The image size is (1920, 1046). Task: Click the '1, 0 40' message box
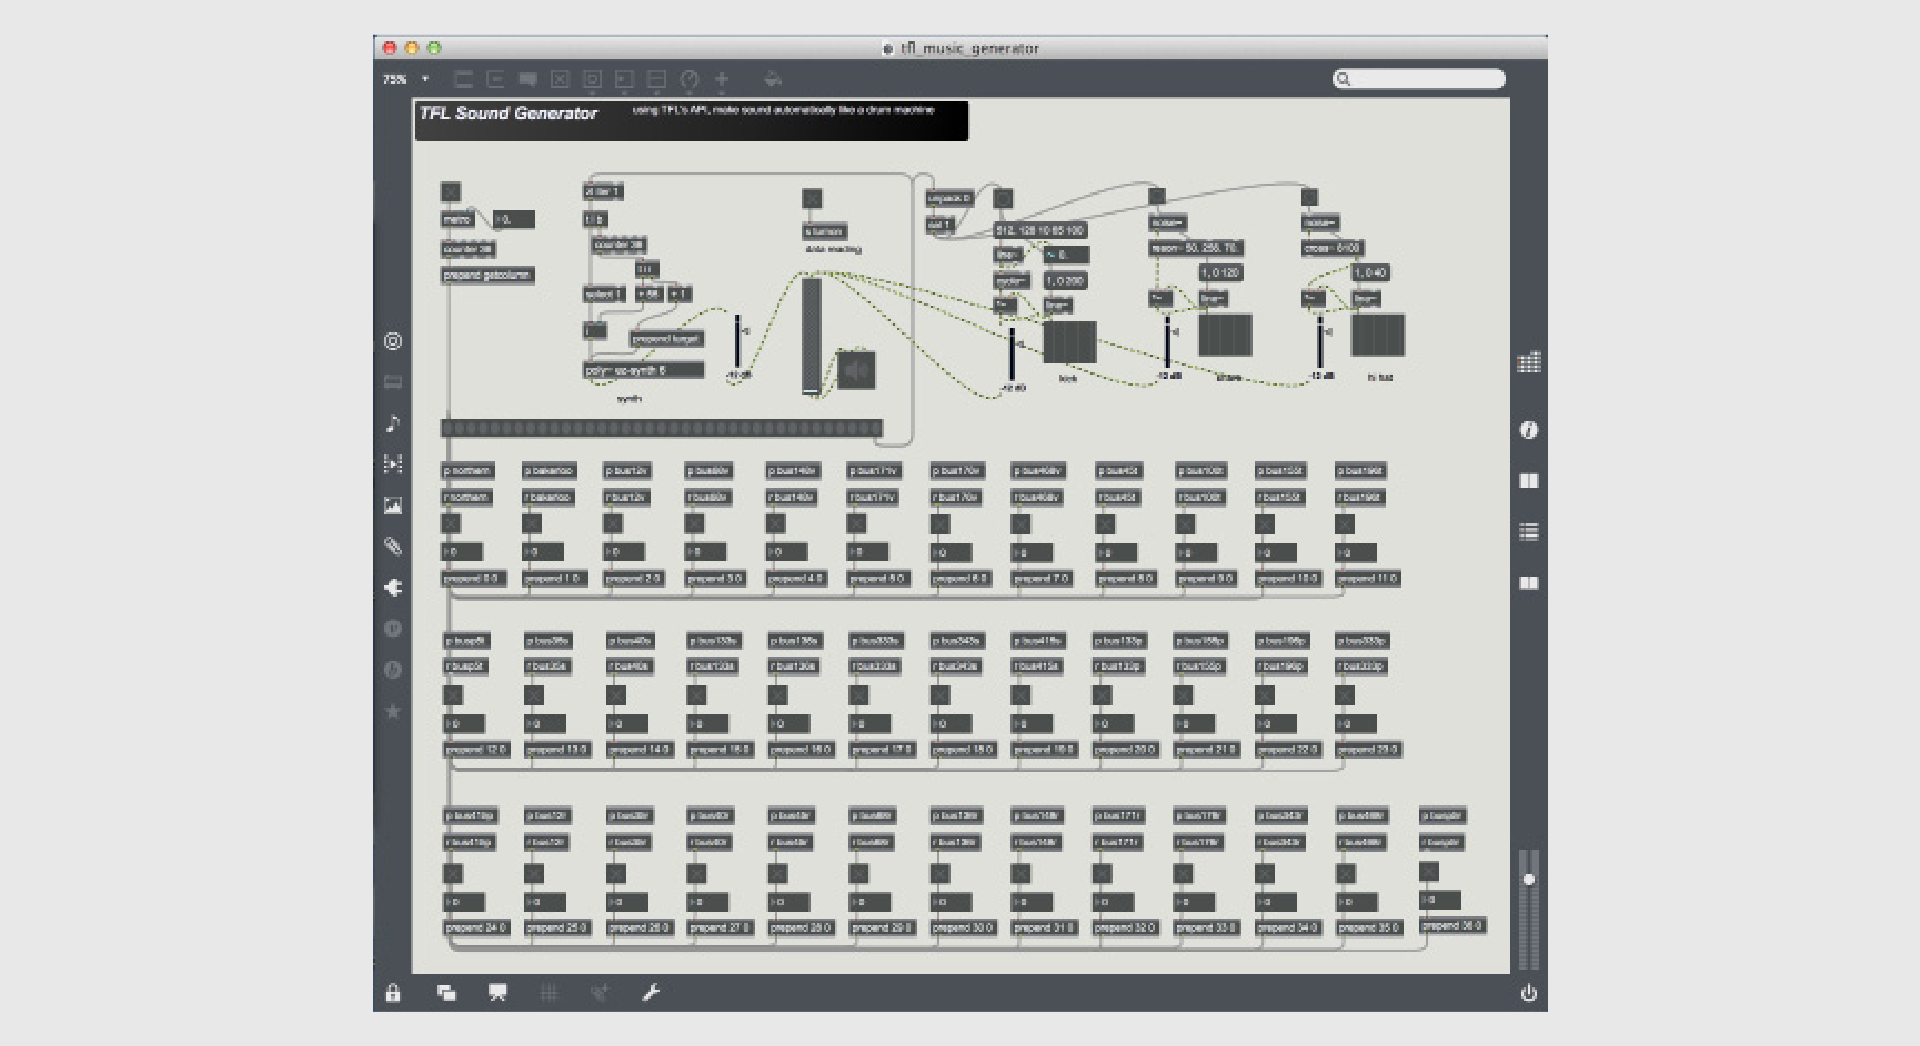point(1371,272)
